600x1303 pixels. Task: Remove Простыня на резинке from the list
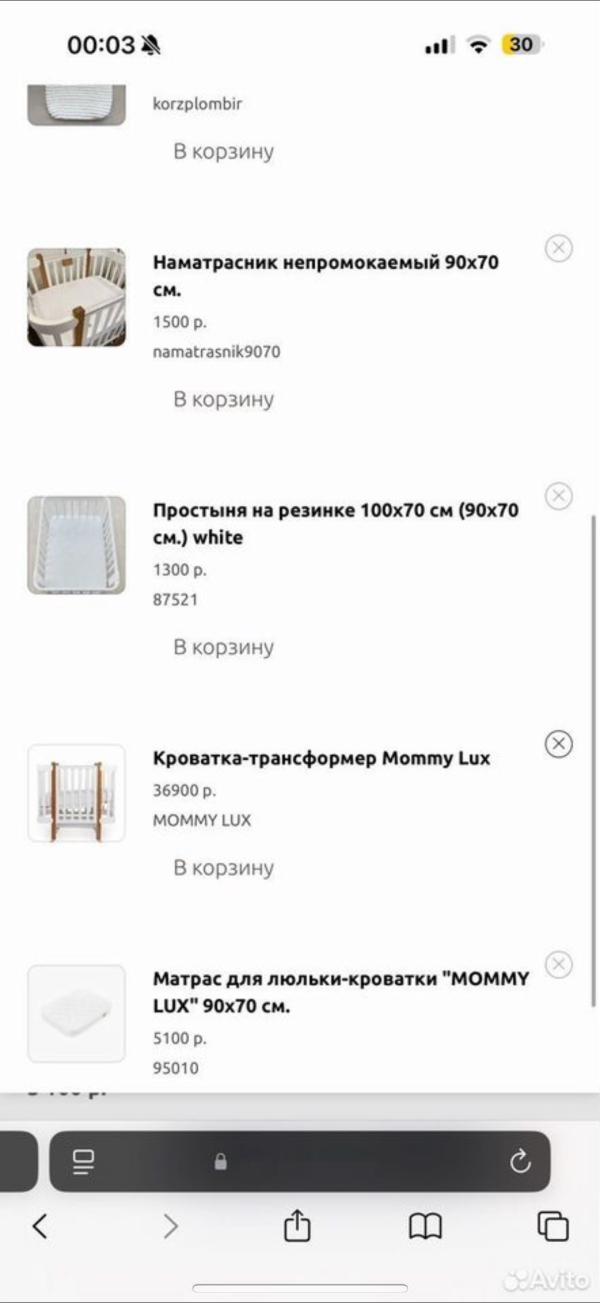tap(558, 496)
